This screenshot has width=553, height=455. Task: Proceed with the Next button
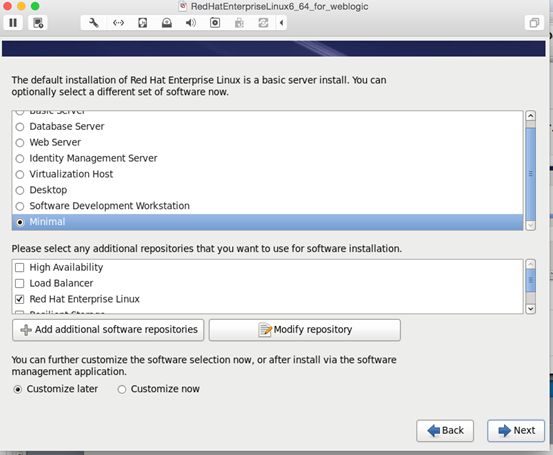516,431
